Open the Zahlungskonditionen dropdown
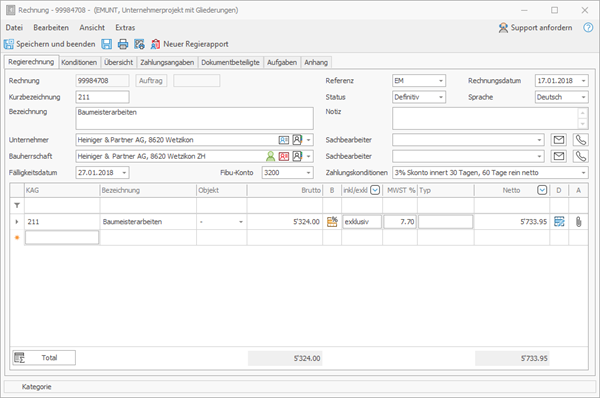Viewport: 600px width, 398px height. [x=583, y=173]
